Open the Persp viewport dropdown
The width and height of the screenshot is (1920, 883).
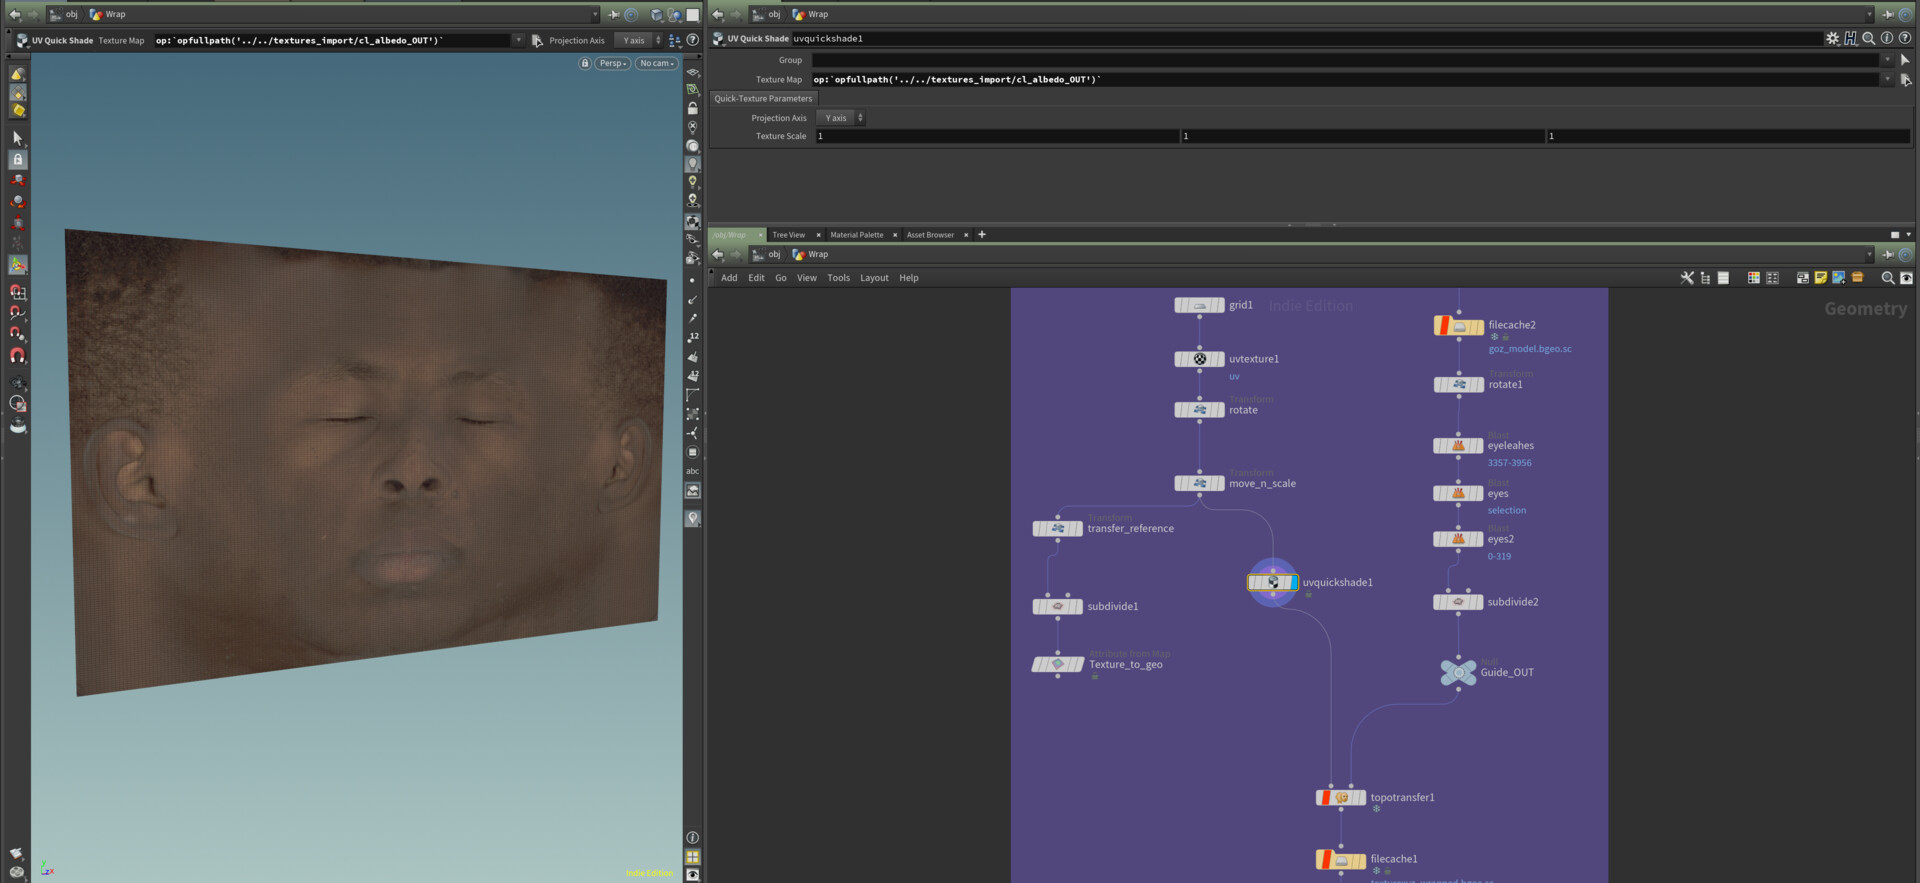612,63
